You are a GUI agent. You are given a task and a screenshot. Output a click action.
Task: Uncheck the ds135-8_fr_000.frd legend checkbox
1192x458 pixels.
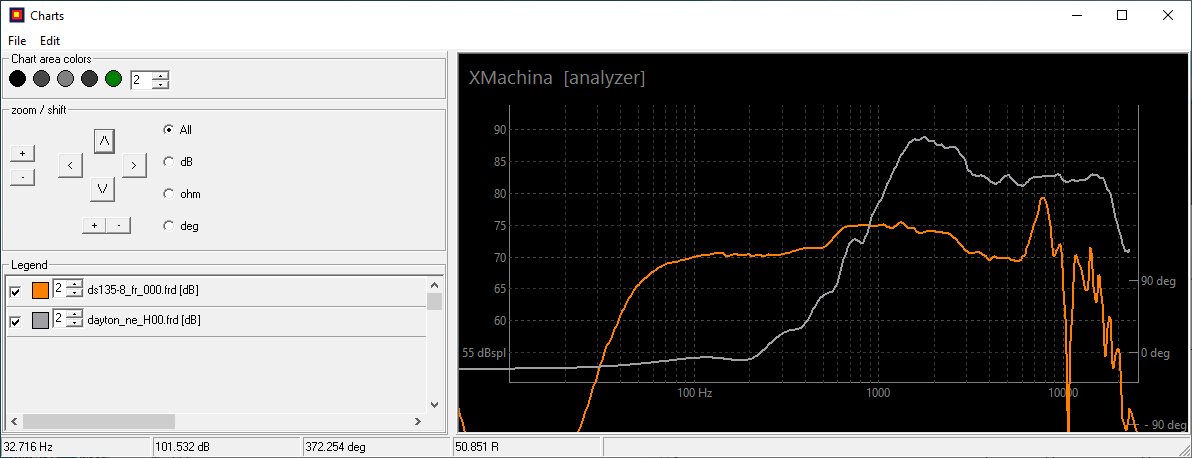pos(15,292)
